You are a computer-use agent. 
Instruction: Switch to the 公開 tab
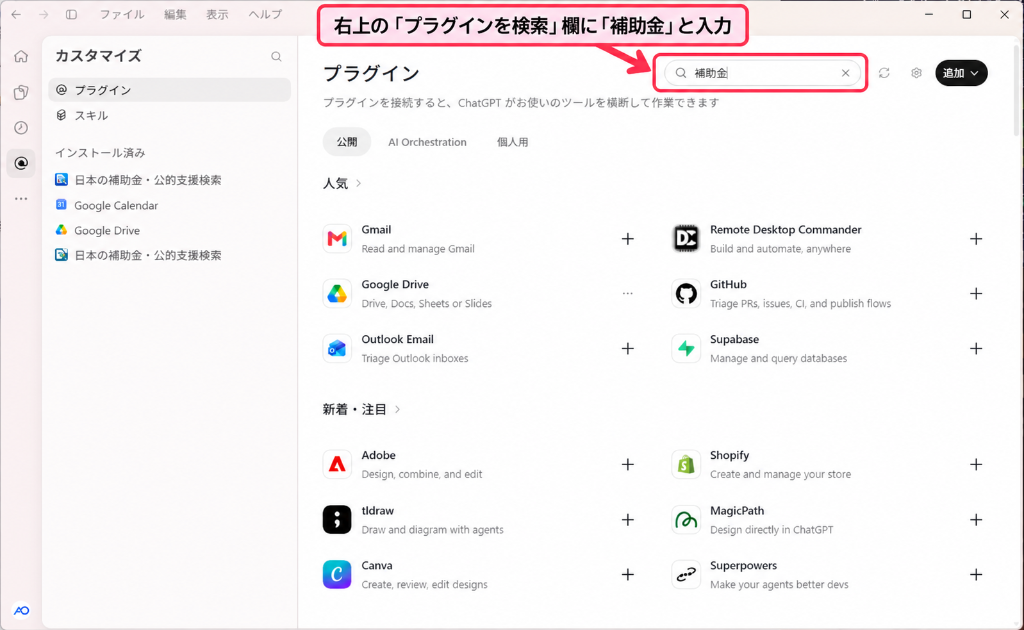pos(347,142)
